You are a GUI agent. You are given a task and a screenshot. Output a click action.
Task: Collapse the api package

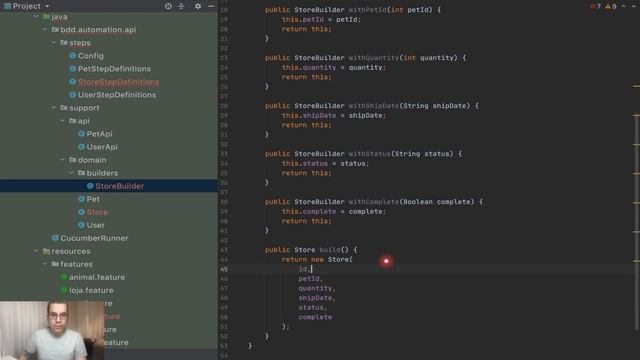pyautogui.click(x=62, y=121)
